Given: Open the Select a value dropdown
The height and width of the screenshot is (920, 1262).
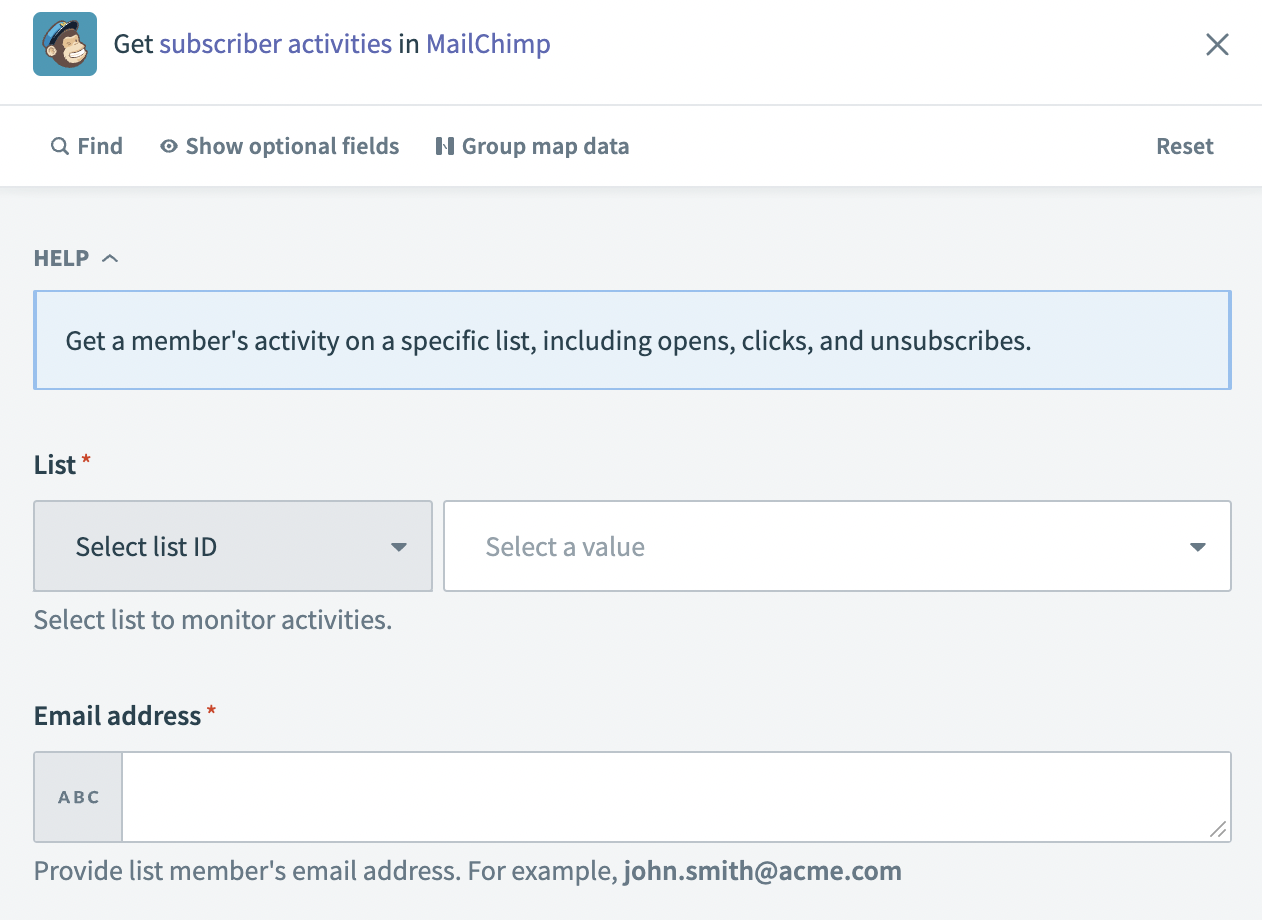Looking at the screenshot, I should tap(837, 546).
